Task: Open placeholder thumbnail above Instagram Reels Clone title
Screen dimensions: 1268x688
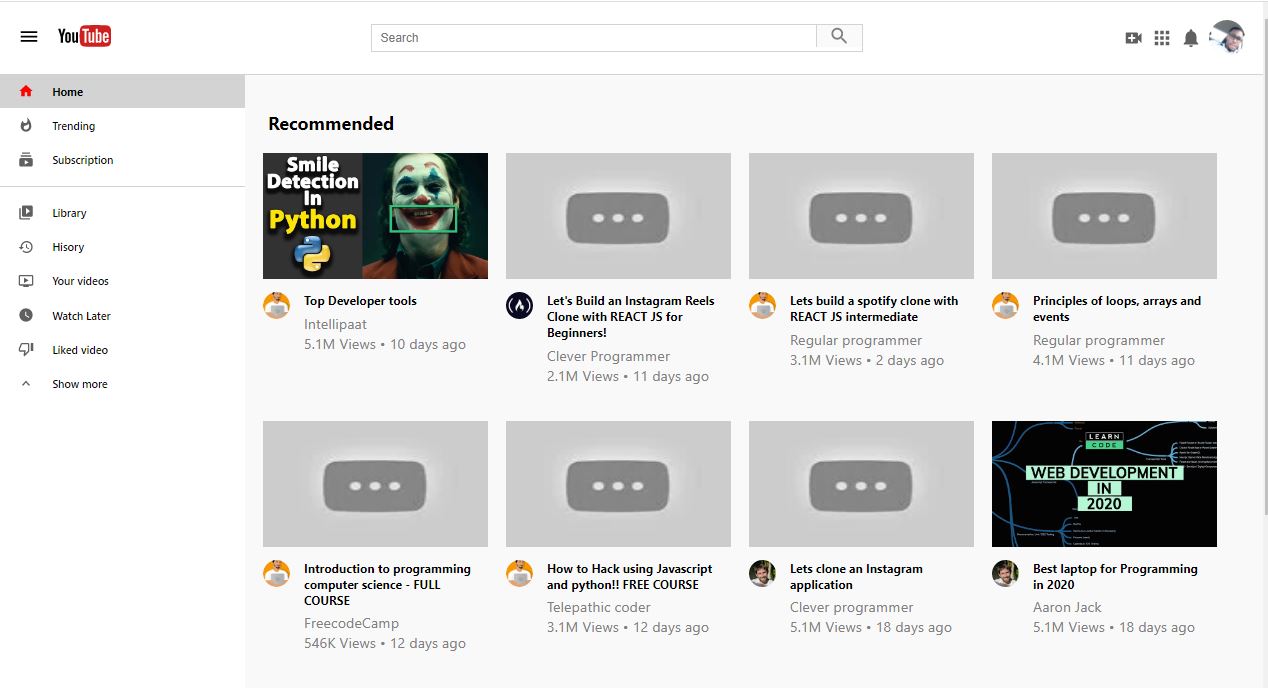Action: pyautogui.click(x=618, y=215)
